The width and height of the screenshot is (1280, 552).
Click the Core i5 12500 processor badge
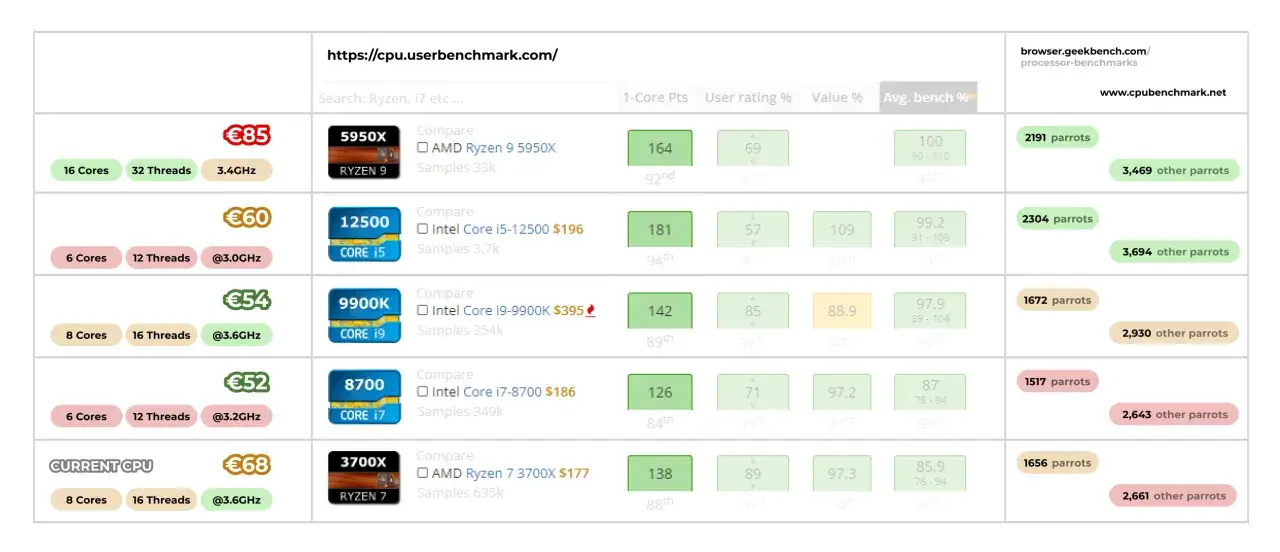364,234
